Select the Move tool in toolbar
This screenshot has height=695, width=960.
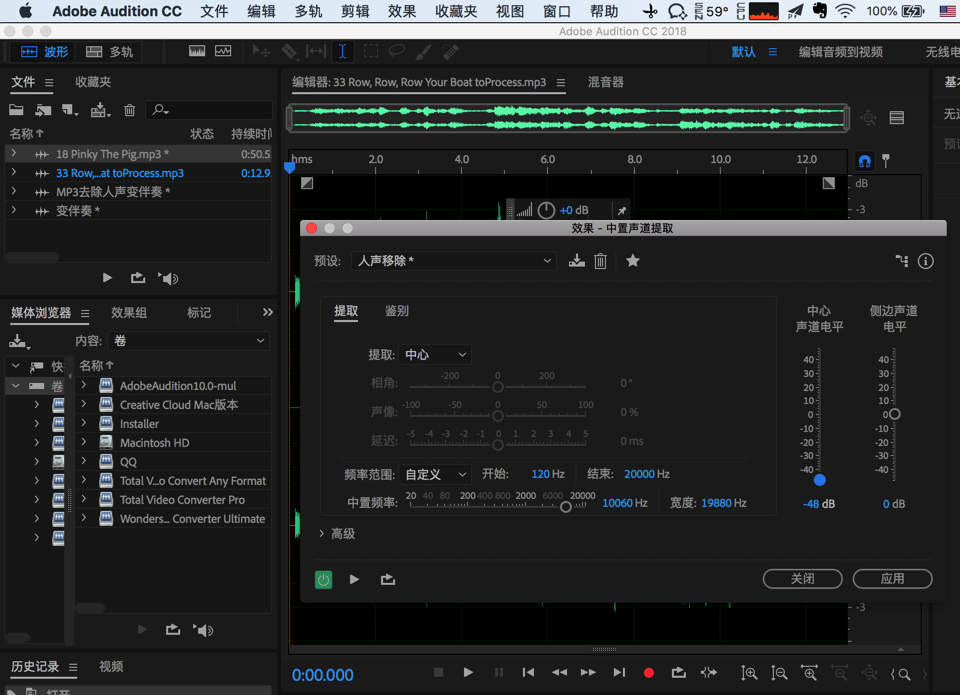[261, 51]
